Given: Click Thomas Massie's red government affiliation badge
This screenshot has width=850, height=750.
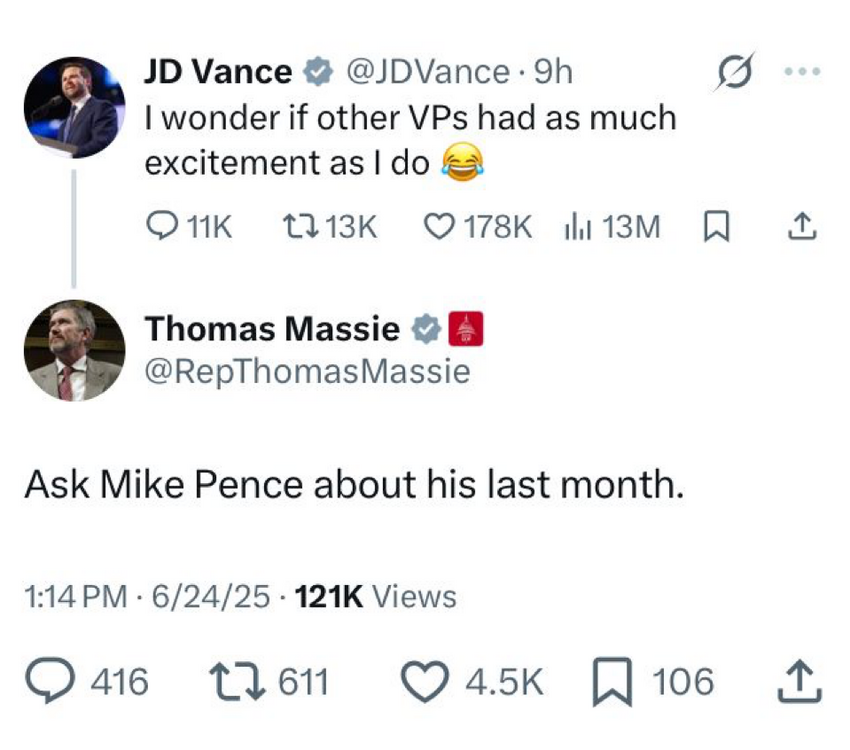Looking at the screenshot, I should tap(468, 329).
